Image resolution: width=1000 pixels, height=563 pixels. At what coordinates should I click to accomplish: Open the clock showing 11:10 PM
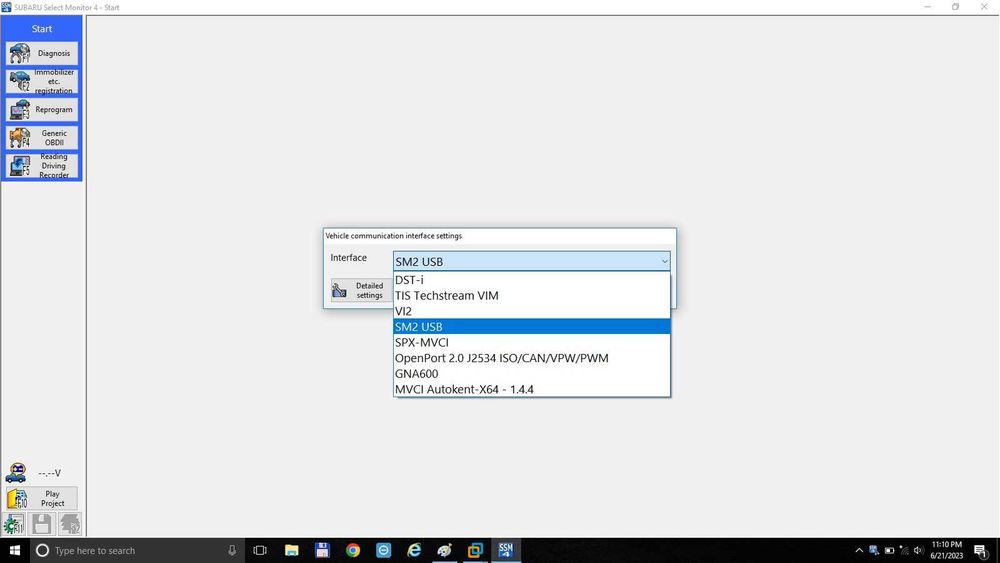coord(946,550)
